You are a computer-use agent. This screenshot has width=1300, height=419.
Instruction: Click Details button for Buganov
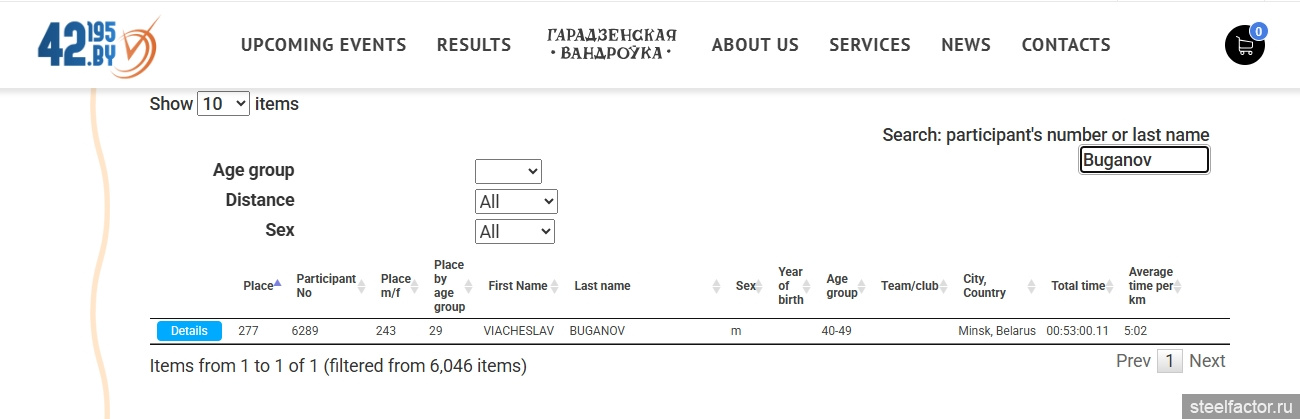[x=189, y=331]
